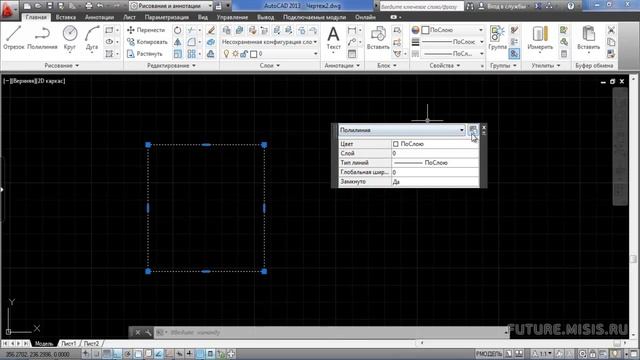
Task: Toggle layer lock padlock icon
Action: tap(244, 54)
